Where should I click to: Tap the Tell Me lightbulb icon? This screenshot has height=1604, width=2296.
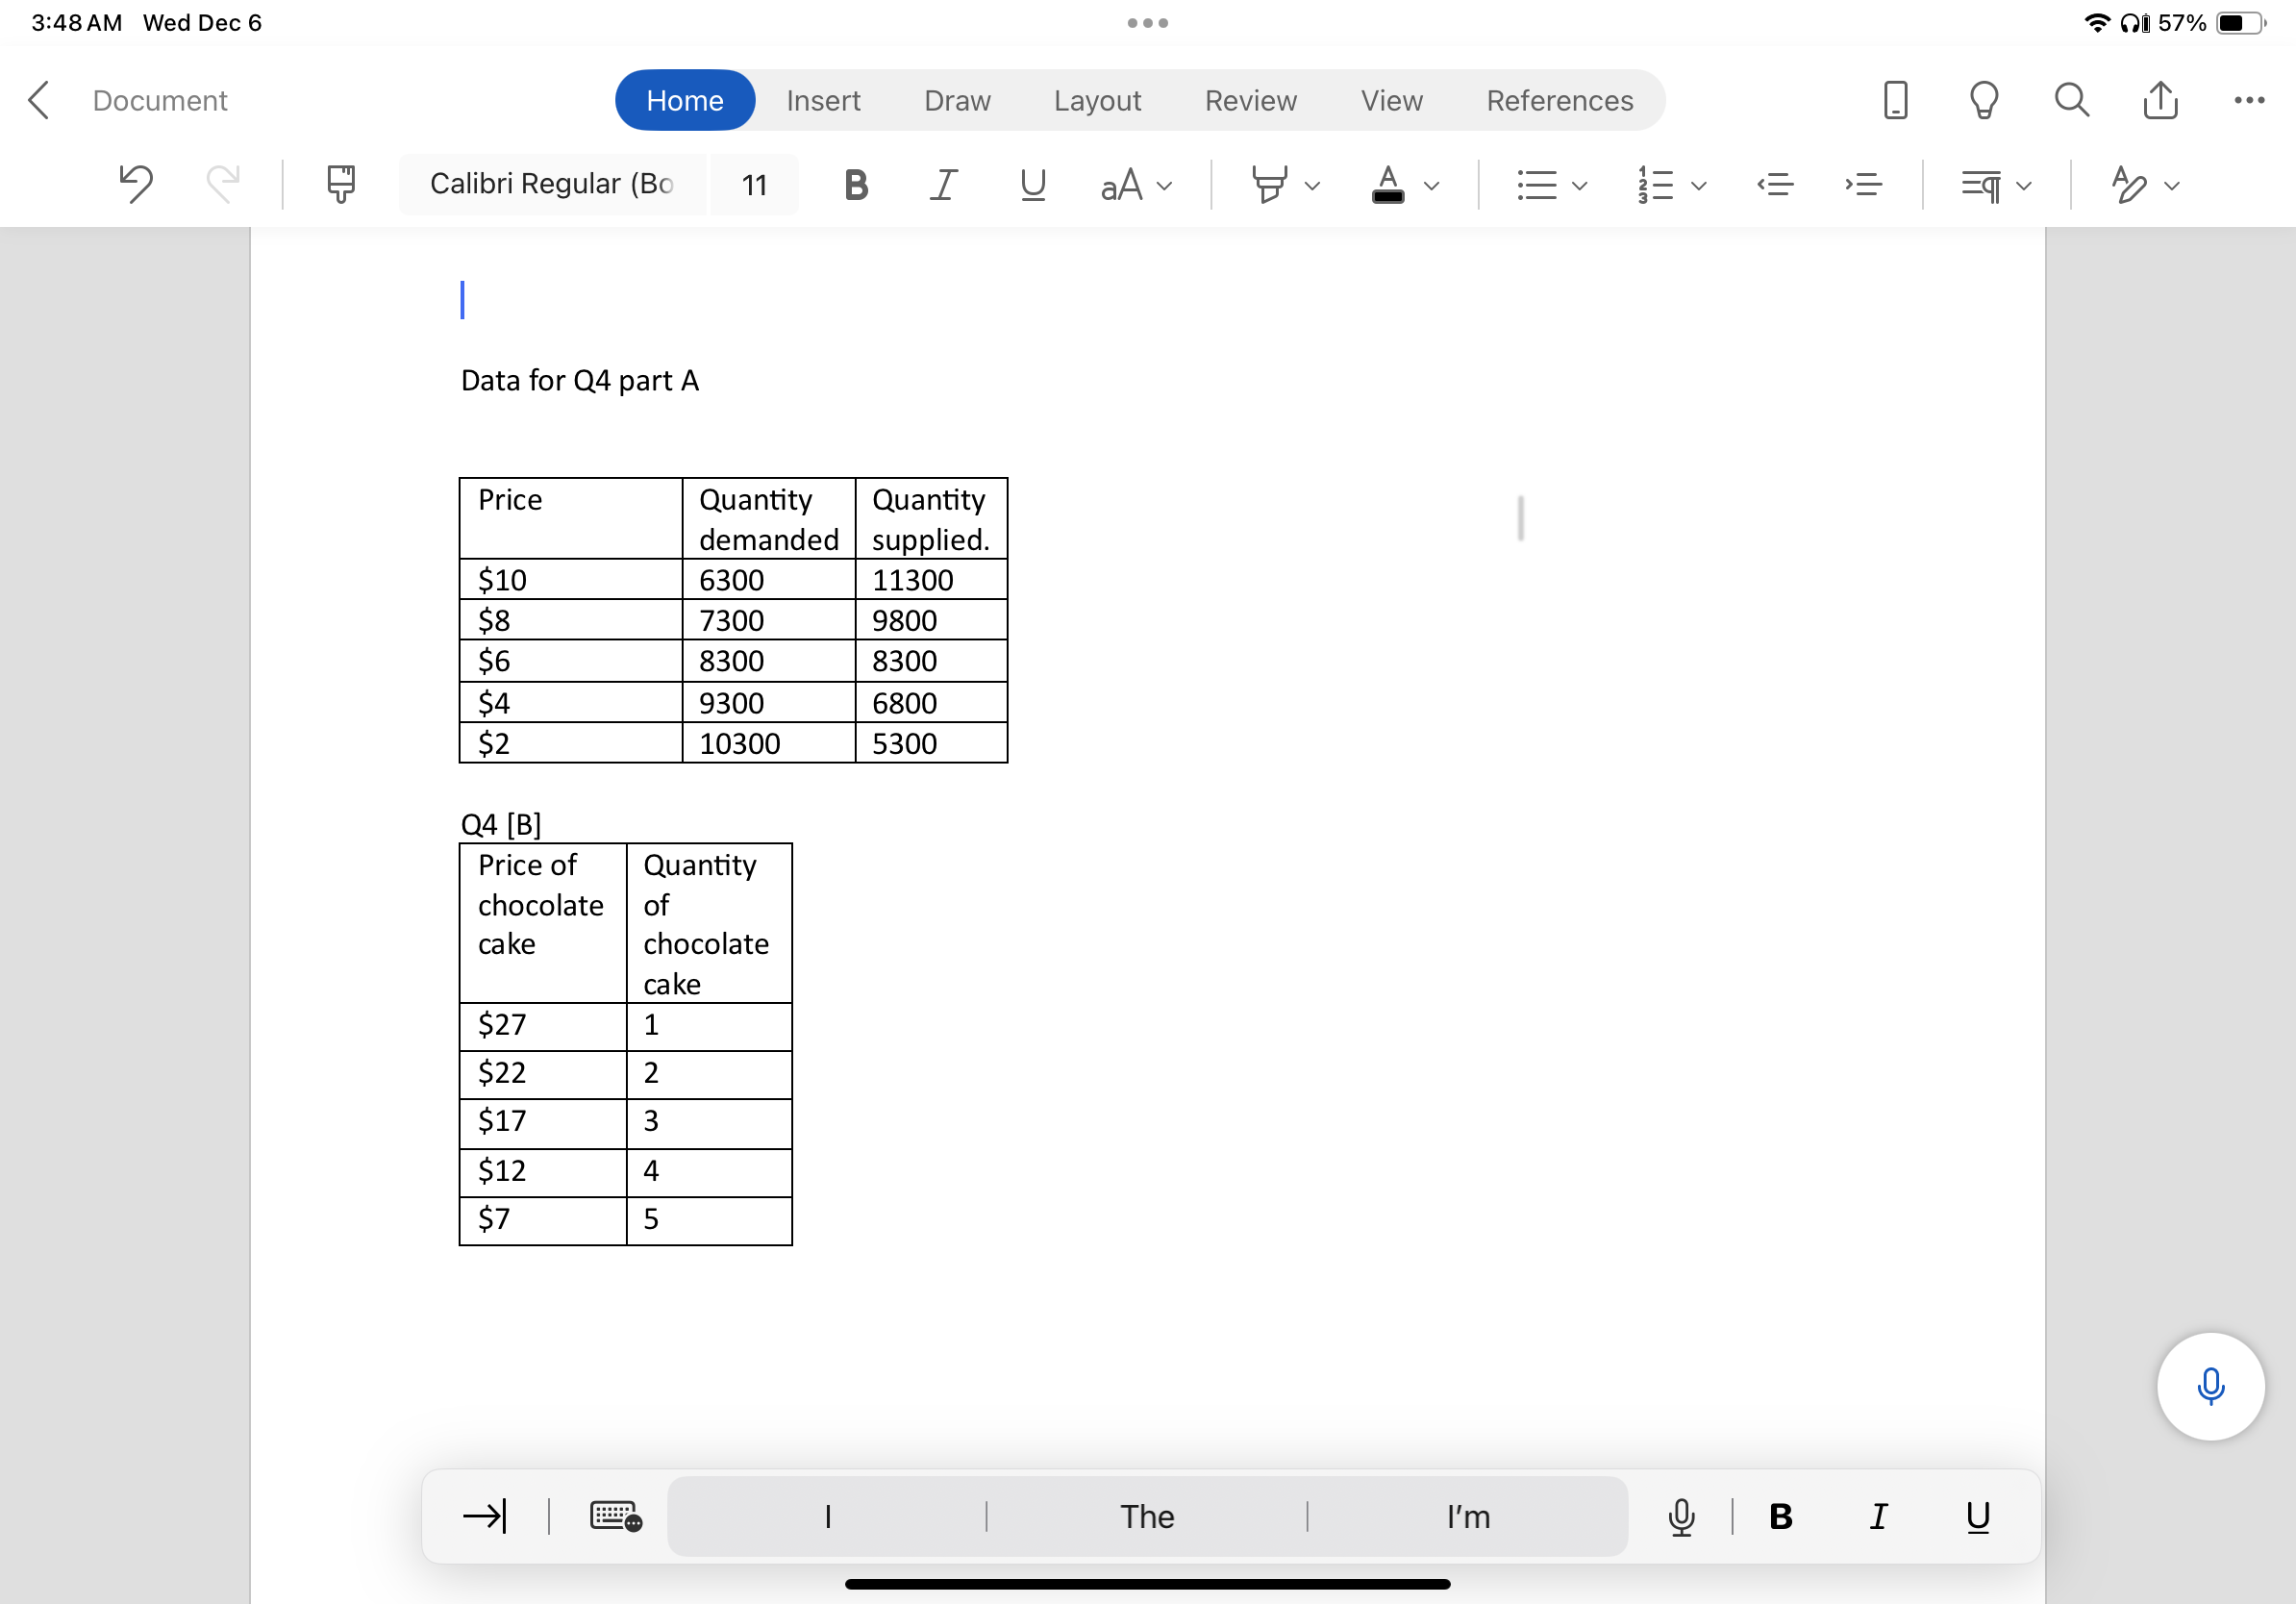(1983, 100)
